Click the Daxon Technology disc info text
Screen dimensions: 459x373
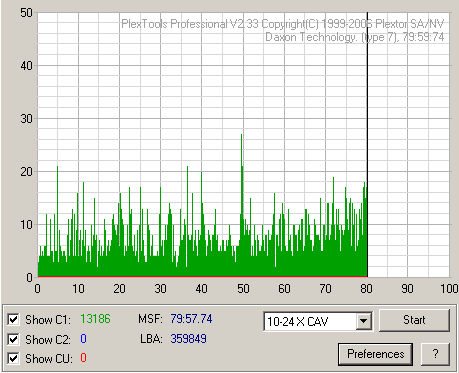point(354,37)
